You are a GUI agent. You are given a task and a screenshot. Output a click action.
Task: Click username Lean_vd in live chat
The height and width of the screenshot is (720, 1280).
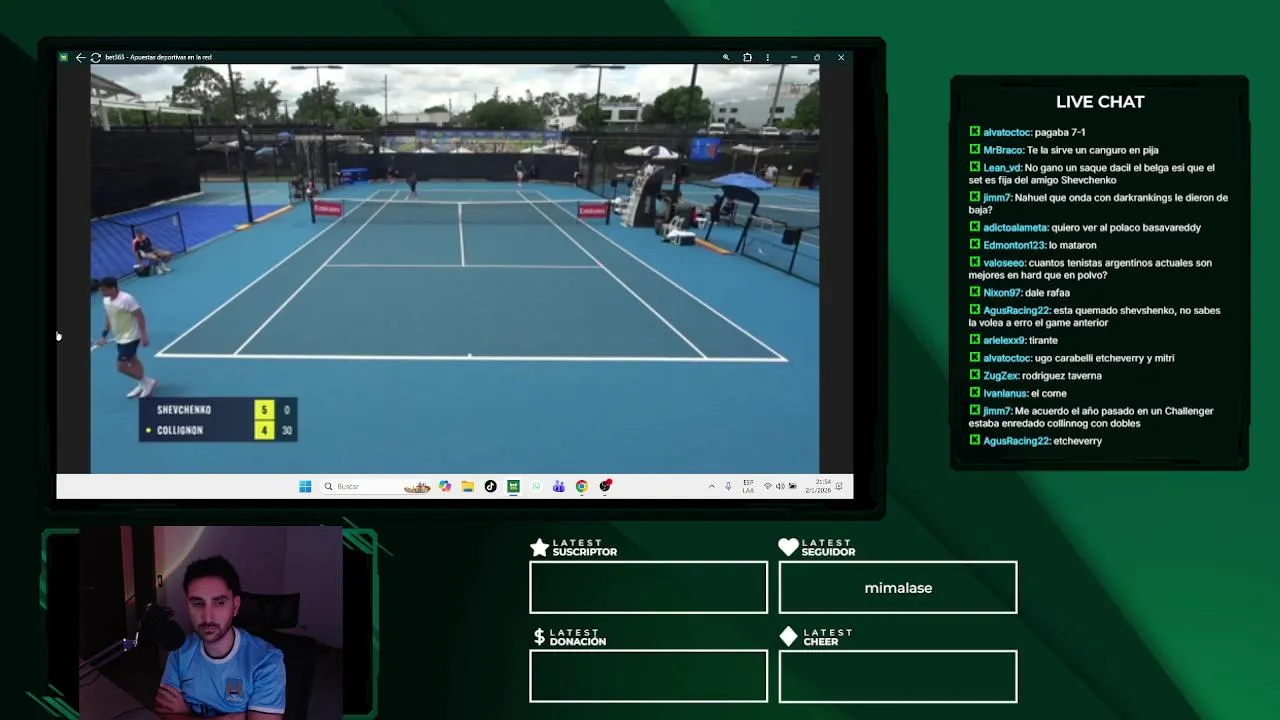(1002, 168)
